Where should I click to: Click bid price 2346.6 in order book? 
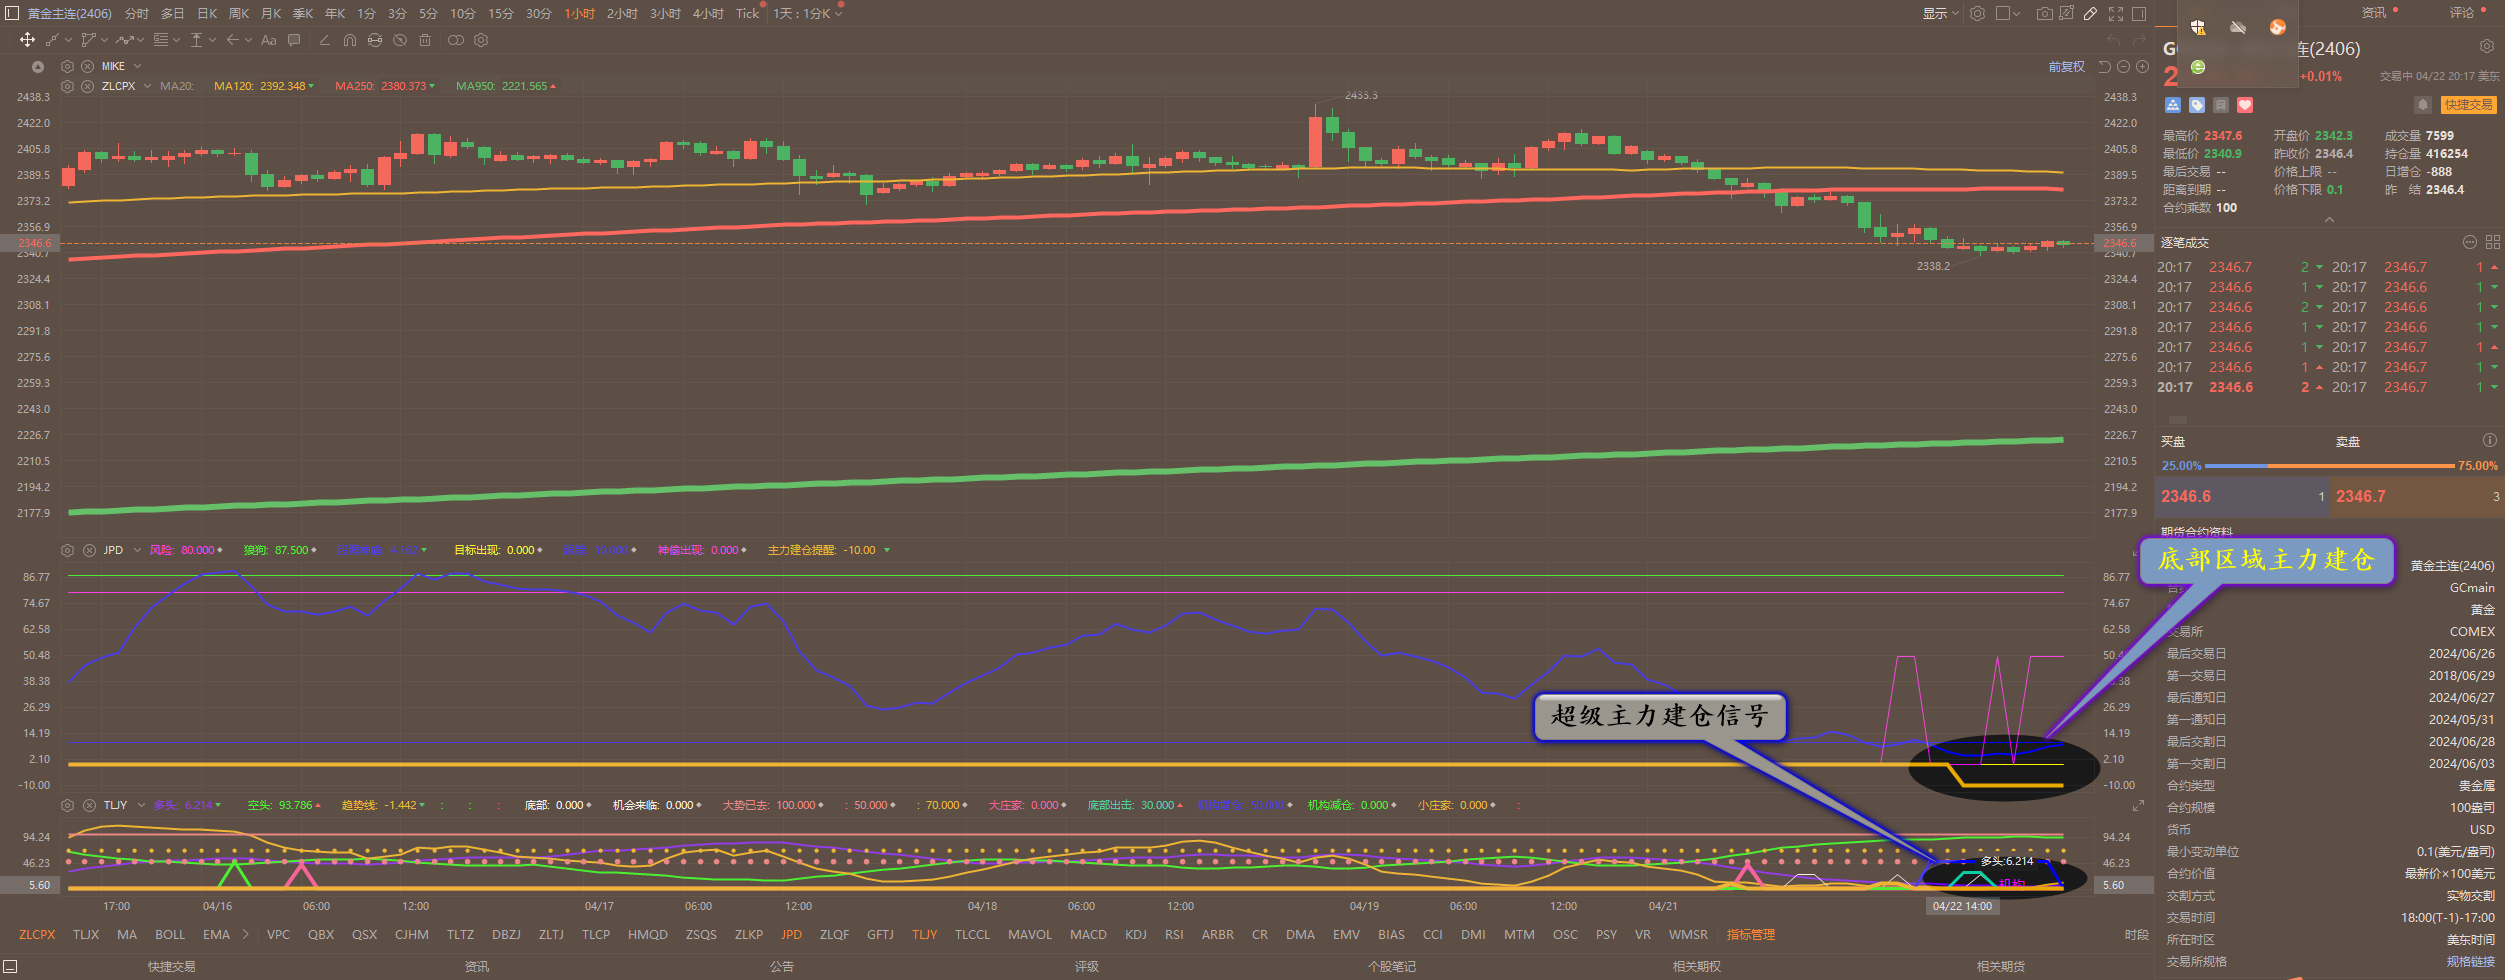click(2186, 496)
